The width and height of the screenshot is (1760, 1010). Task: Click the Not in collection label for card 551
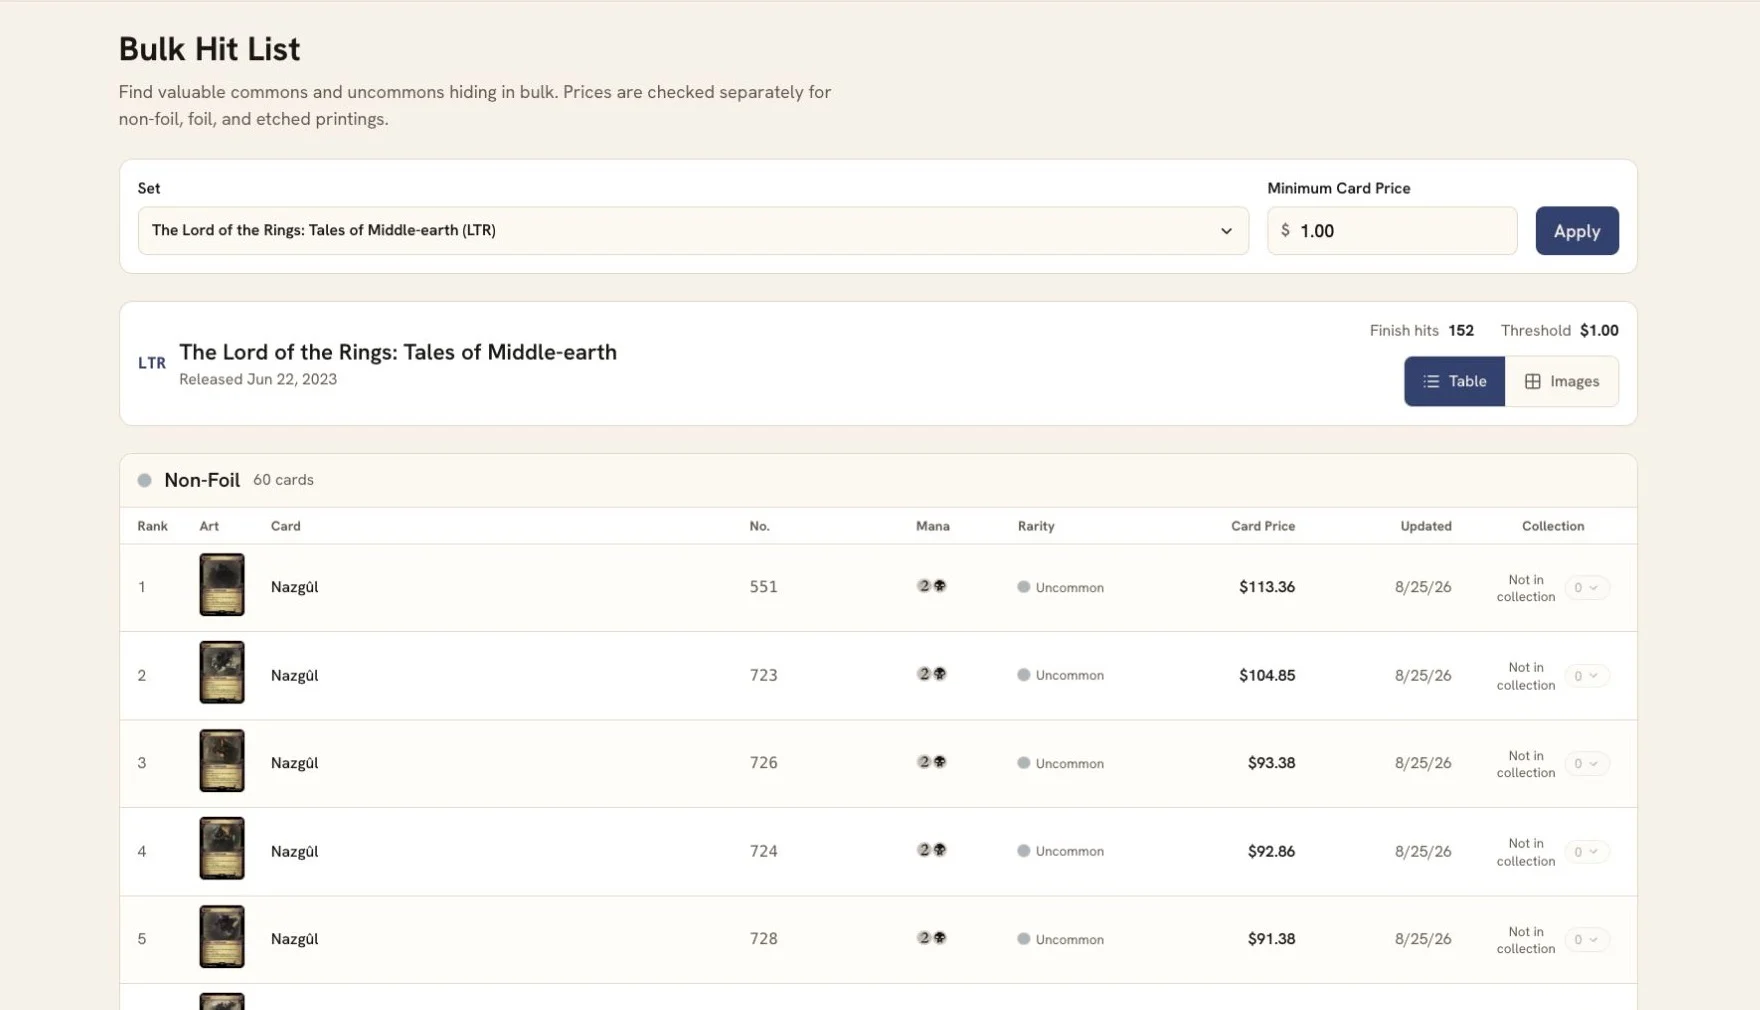point(1525,588)
